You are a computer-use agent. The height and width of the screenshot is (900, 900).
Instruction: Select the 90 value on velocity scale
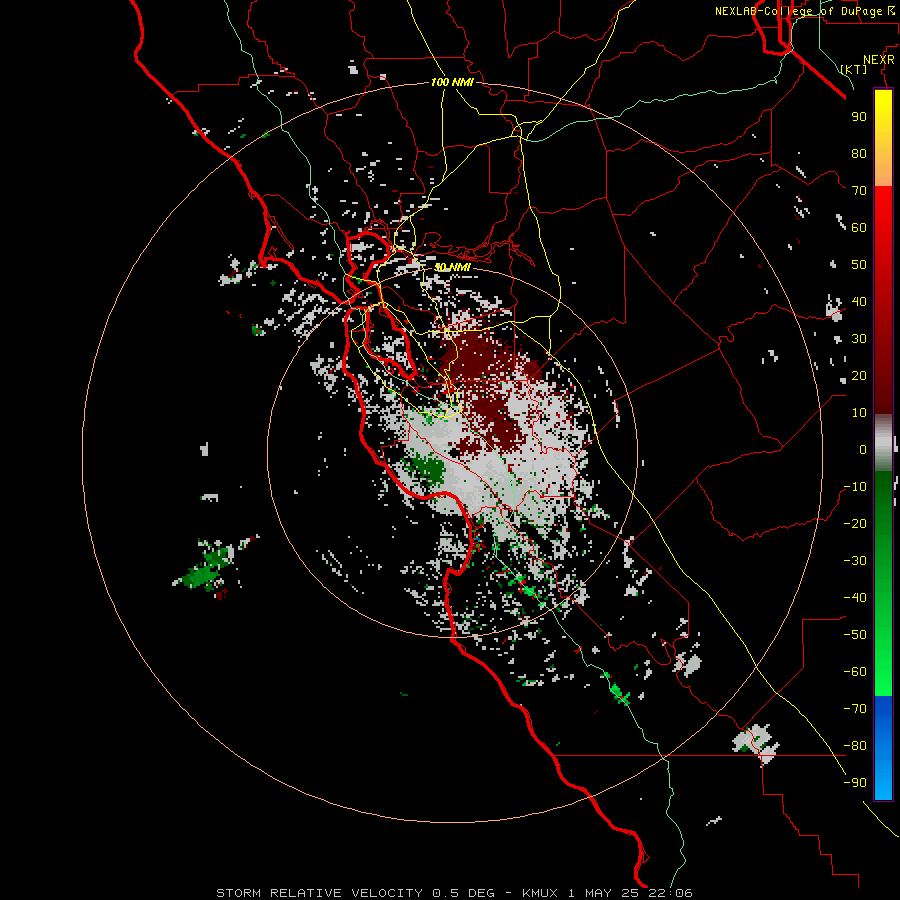(859, 117)
